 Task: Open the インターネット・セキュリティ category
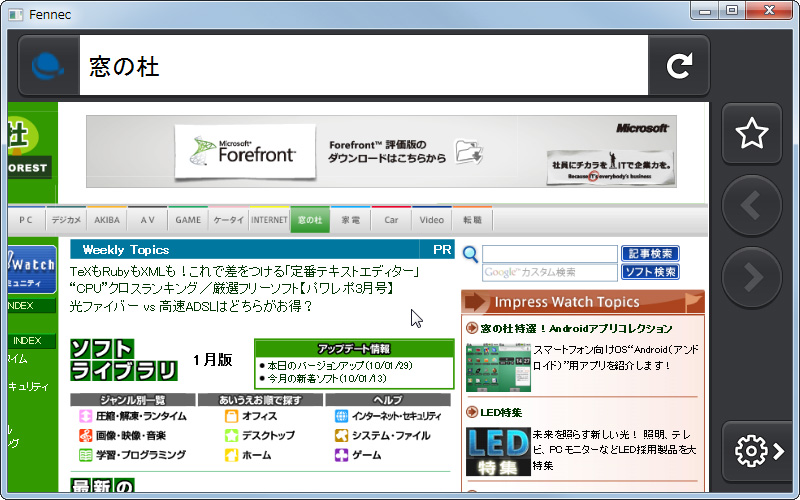(396, 416)
